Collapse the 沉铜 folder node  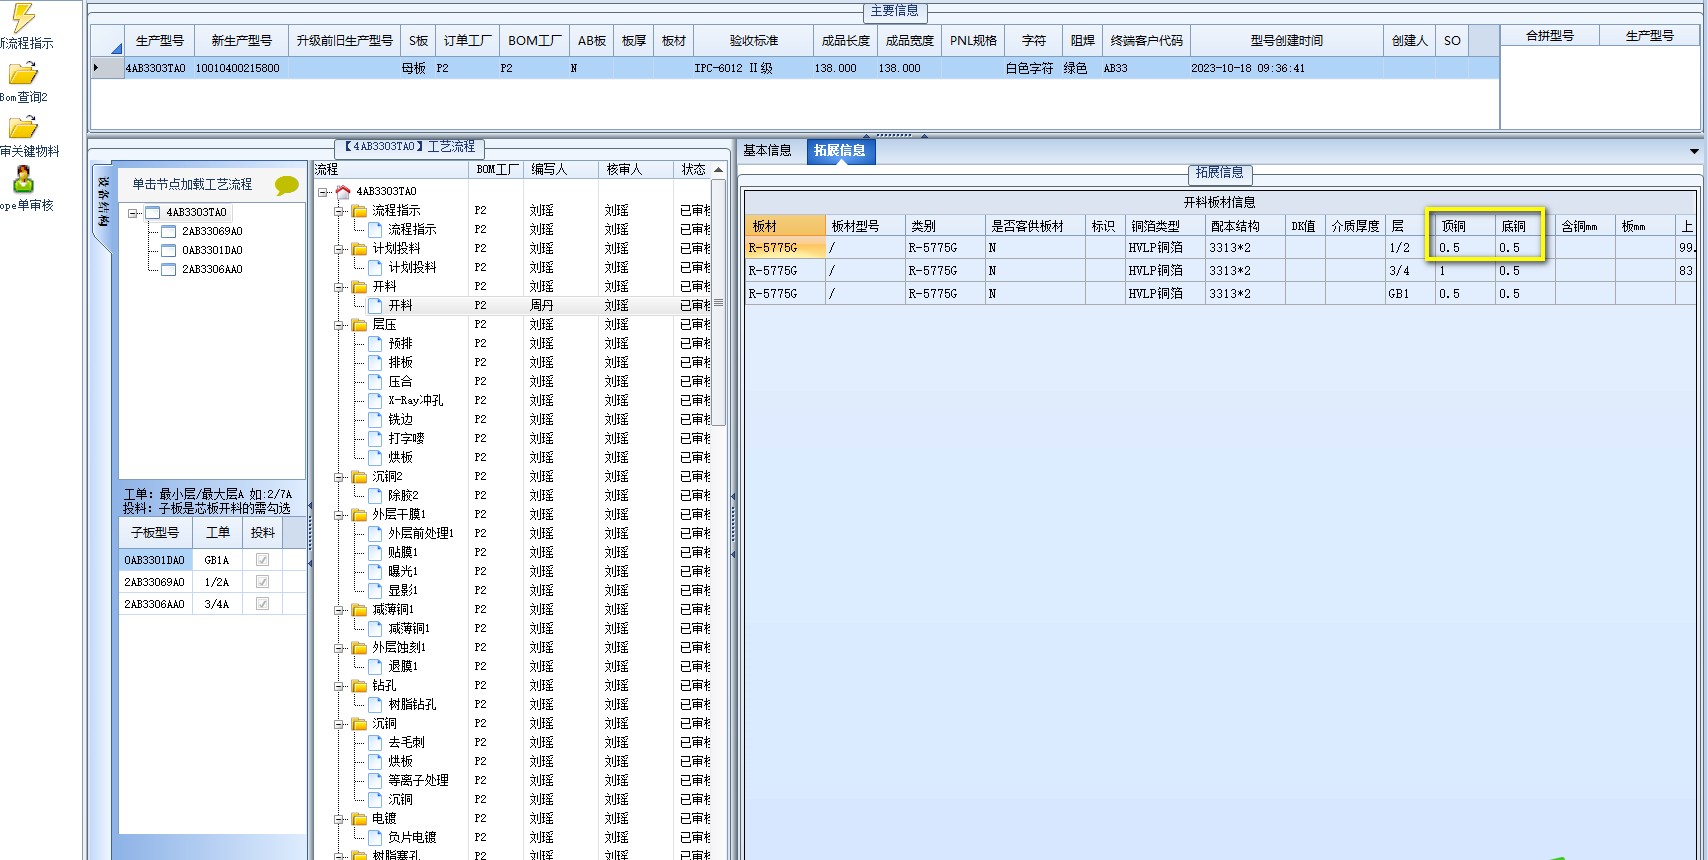(339, 724)
